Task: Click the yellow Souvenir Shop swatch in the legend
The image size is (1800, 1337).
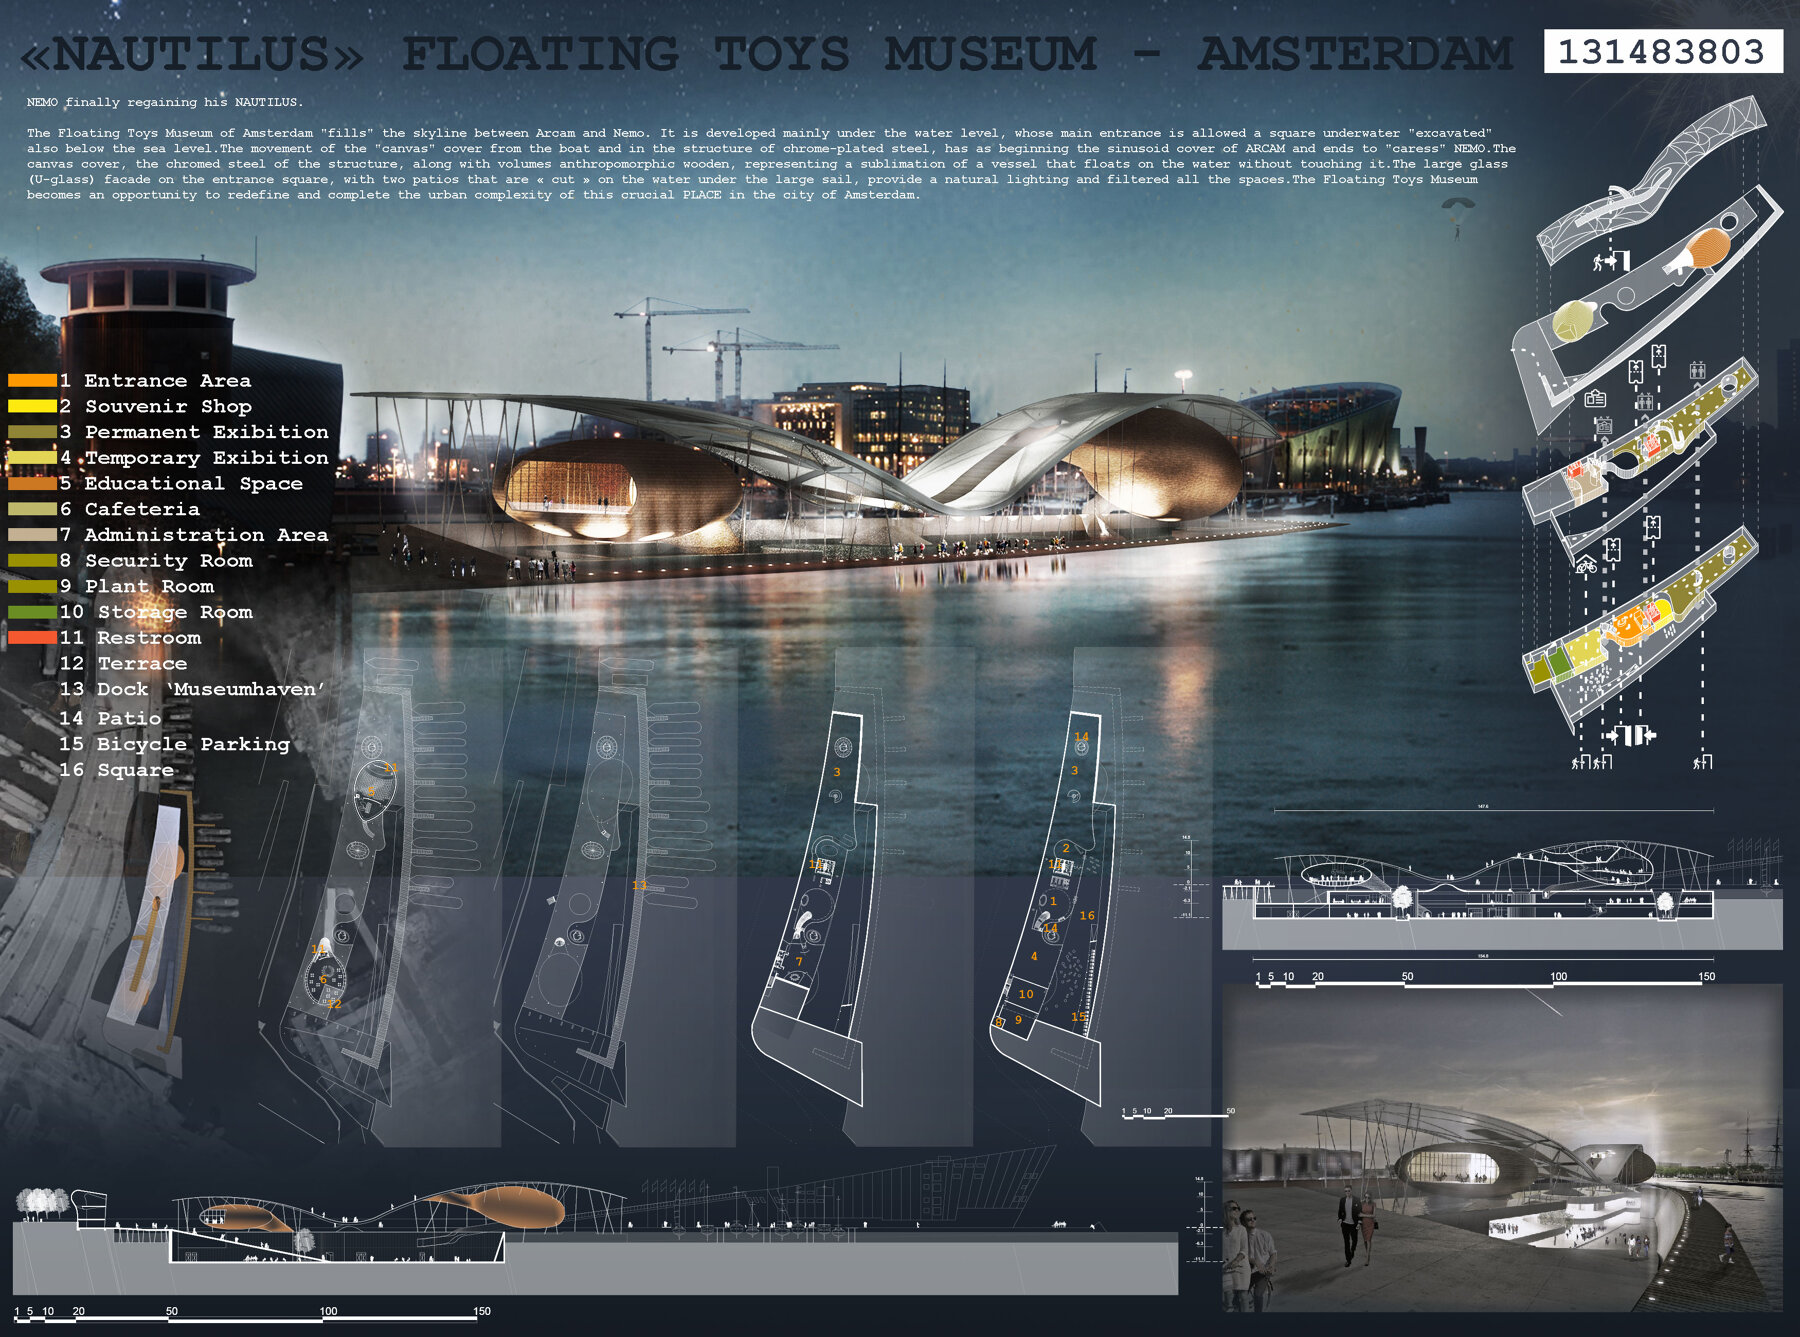Action: coord(32,406)
